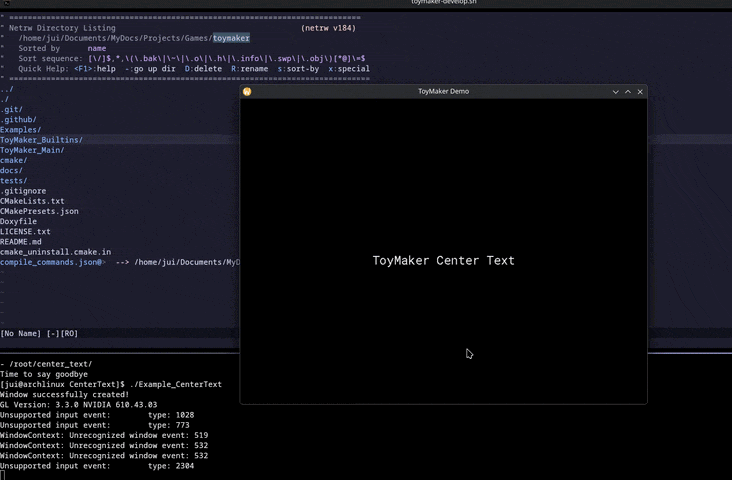
Task: Open the parent directory ../ entry
Action: (7, 89)
